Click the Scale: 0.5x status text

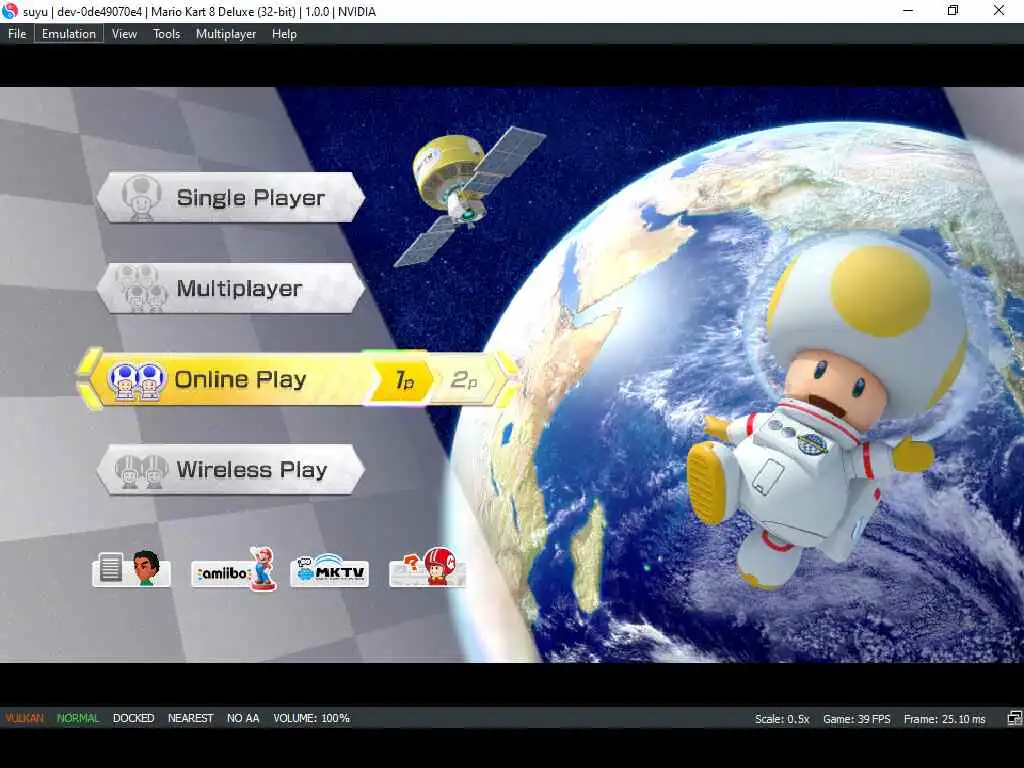(782, 718)
